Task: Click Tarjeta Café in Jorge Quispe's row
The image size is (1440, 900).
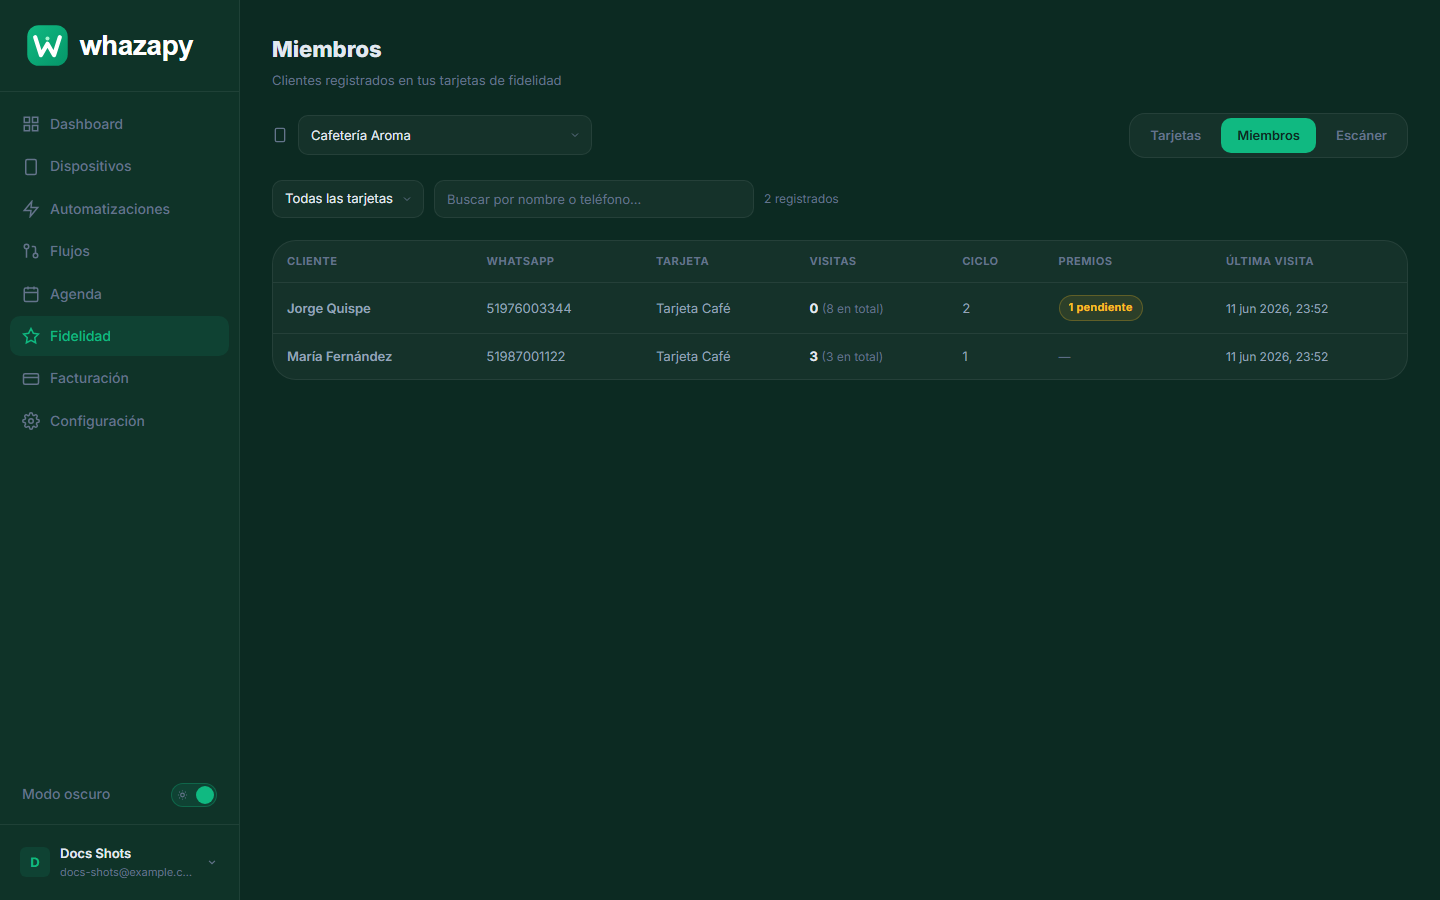Action: [693, 308]
